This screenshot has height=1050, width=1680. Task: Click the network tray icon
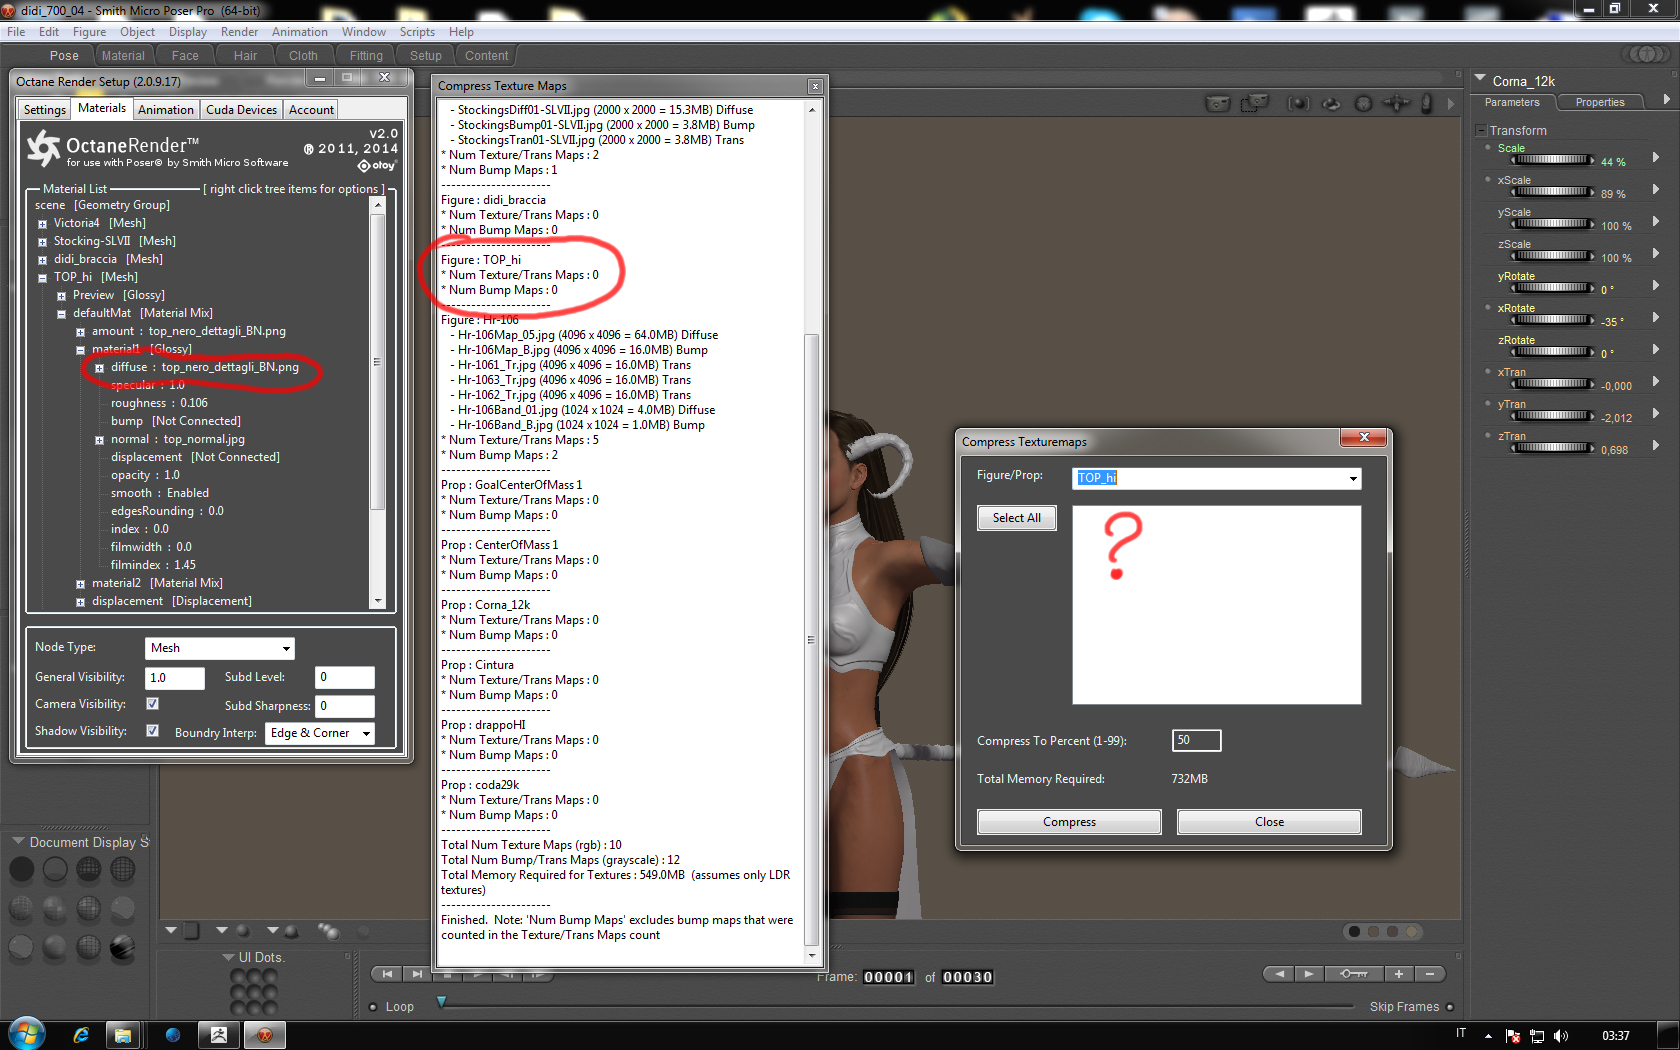point(1537,1036)
